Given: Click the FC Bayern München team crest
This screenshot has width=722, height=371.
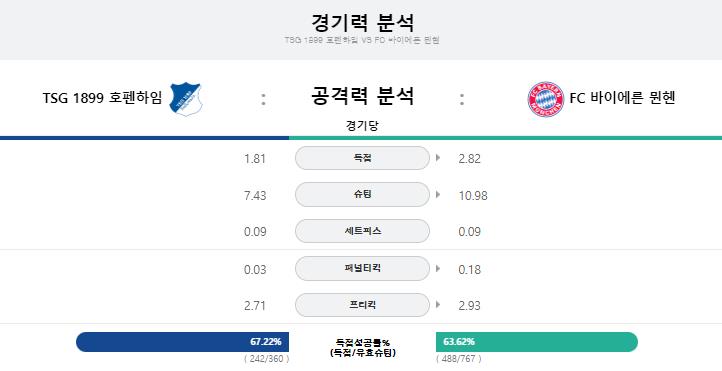Looking at the screenshot, I should click(546, 99).
